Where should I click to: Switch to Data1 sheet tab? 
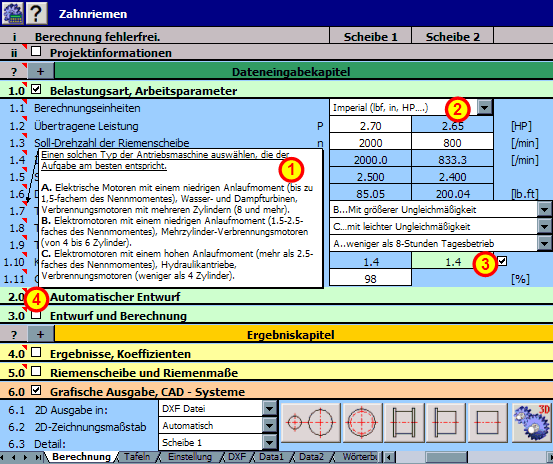(271, 457)
